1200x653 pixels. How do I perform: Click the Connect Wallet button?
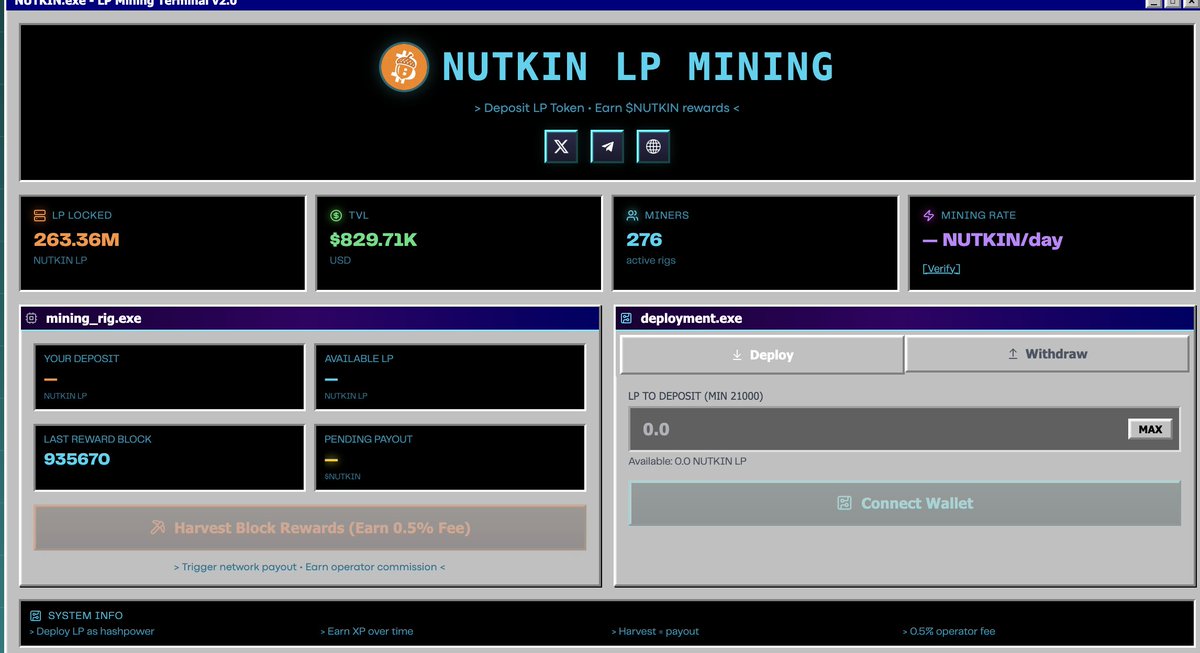point(905,503)
